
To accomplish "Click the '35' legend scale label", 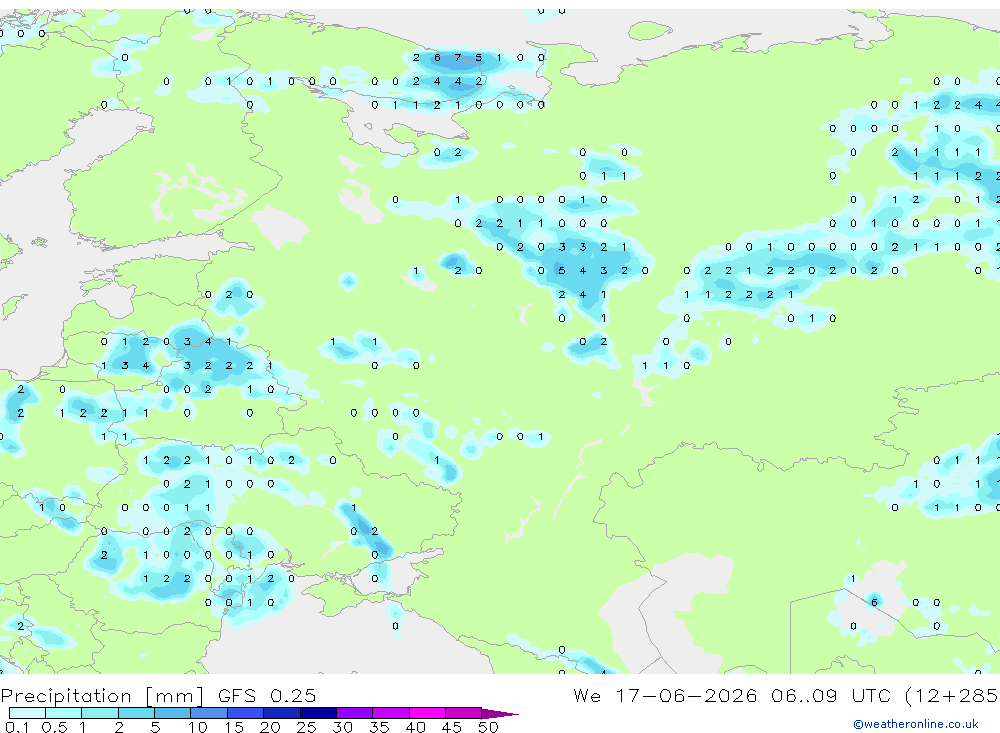I will point(379,727).
